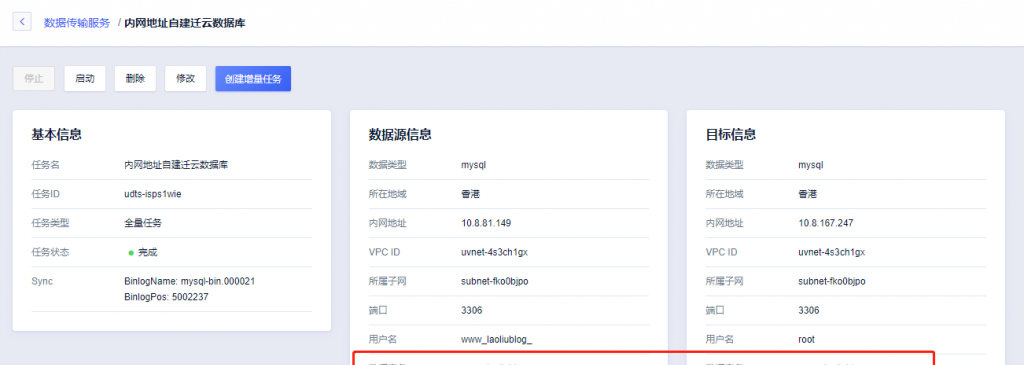Click the green 完成 status indicator
Image resolution: width=1024 pixels, height=365 pixels.
click(x=143, y=252)
